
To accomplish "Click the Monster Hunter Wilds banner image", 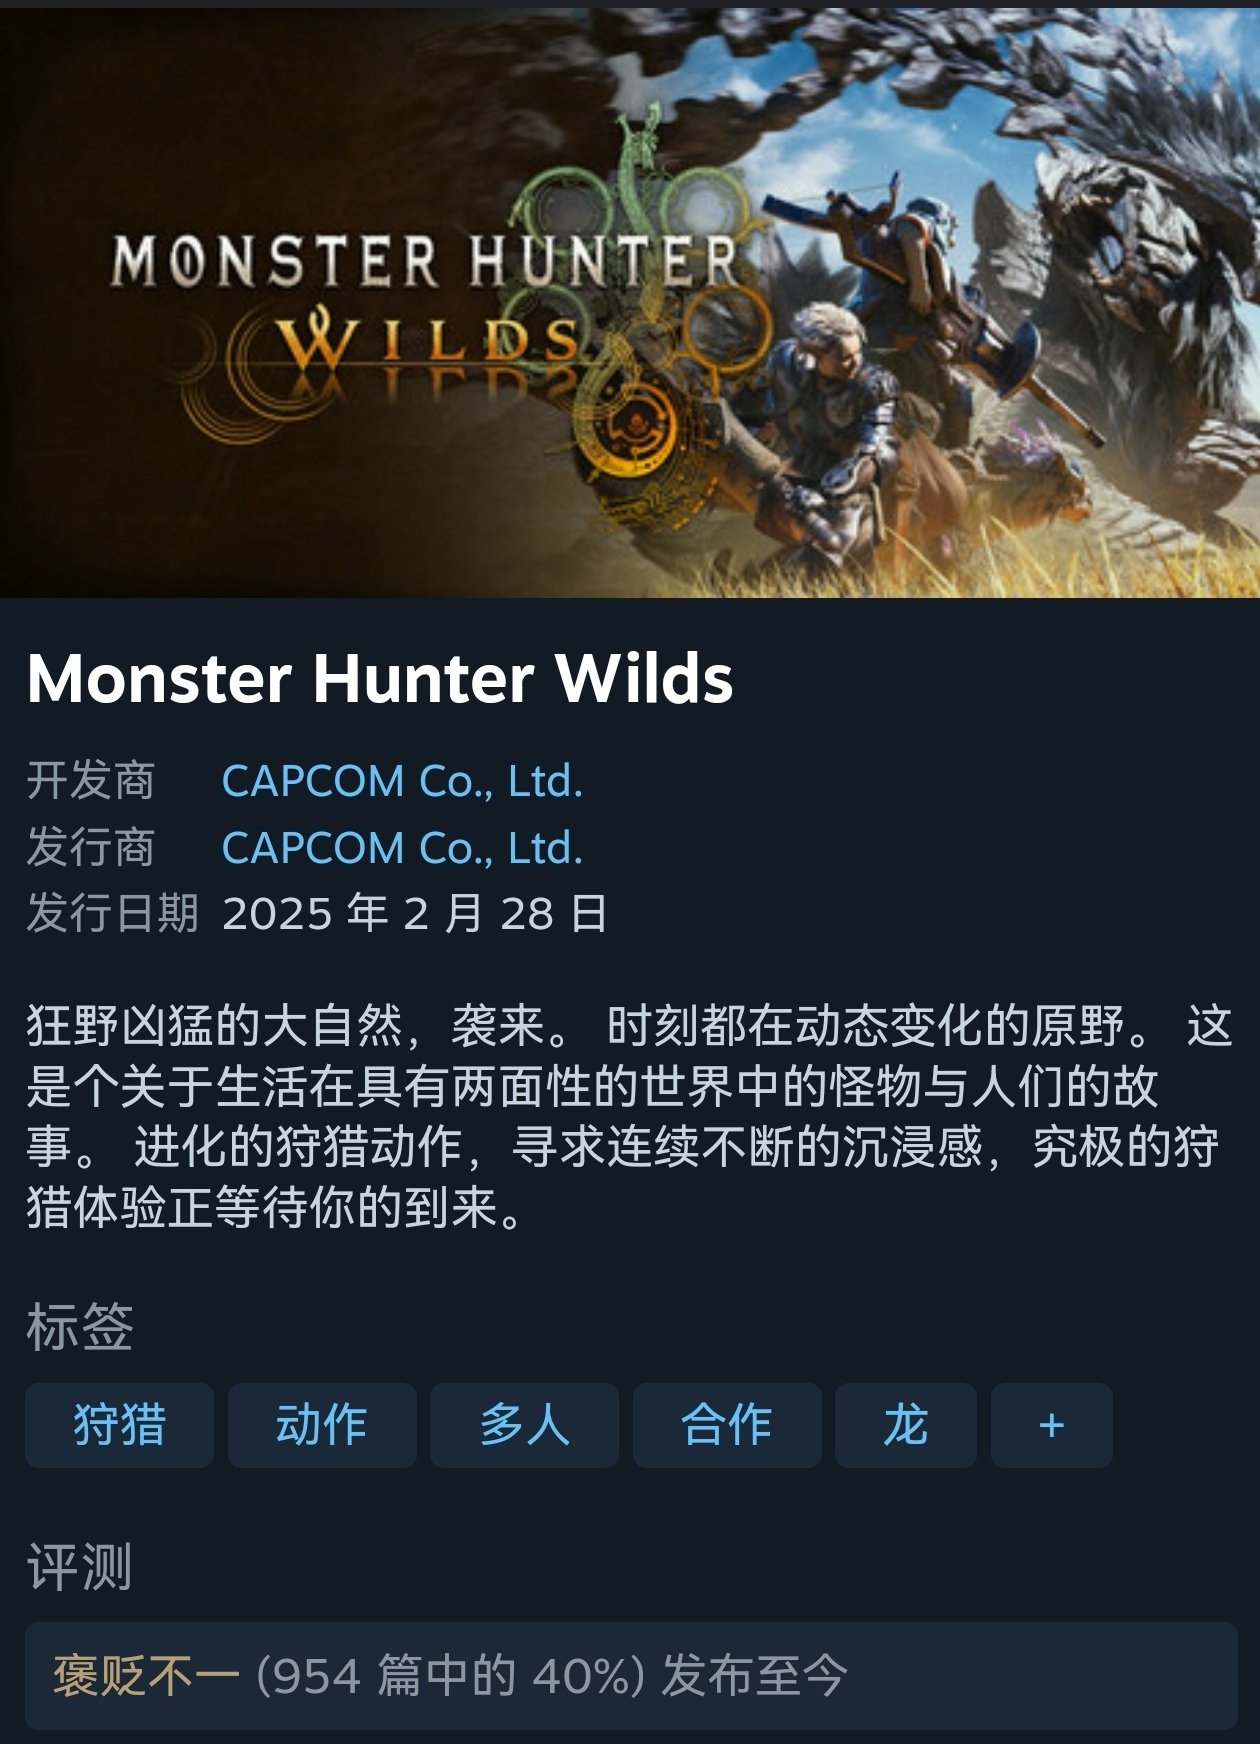I will [630, 303].
